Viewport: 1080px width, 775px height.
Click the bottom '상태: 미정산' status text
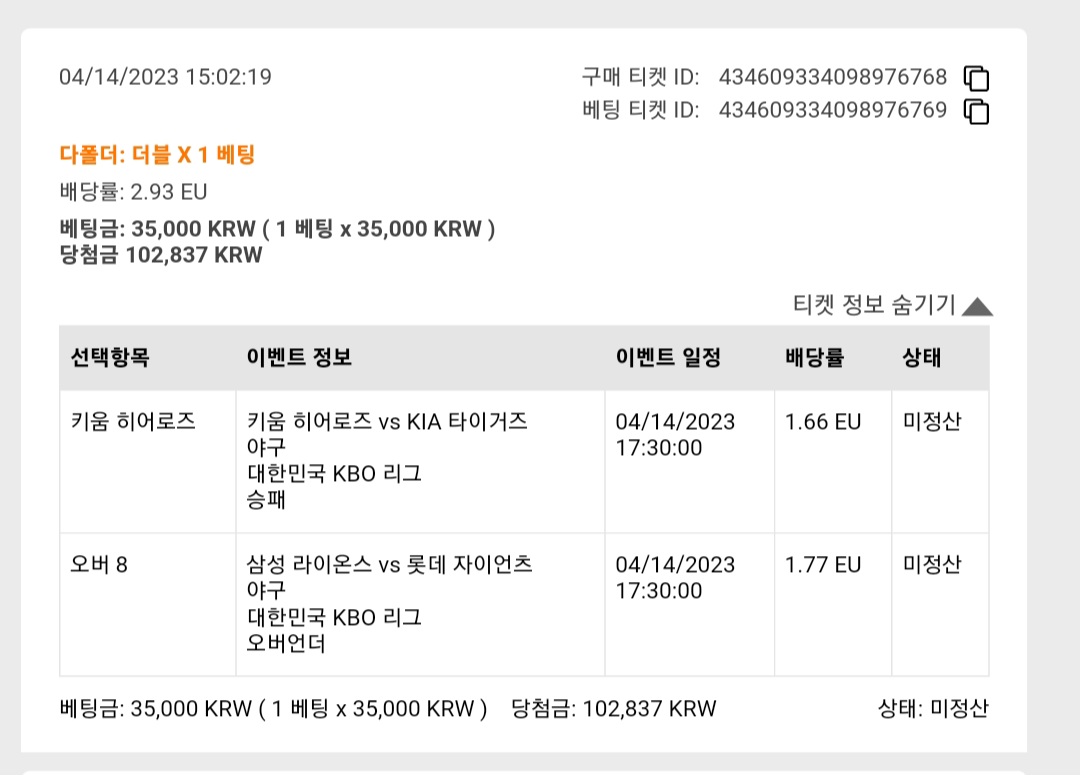coord(933,708)
